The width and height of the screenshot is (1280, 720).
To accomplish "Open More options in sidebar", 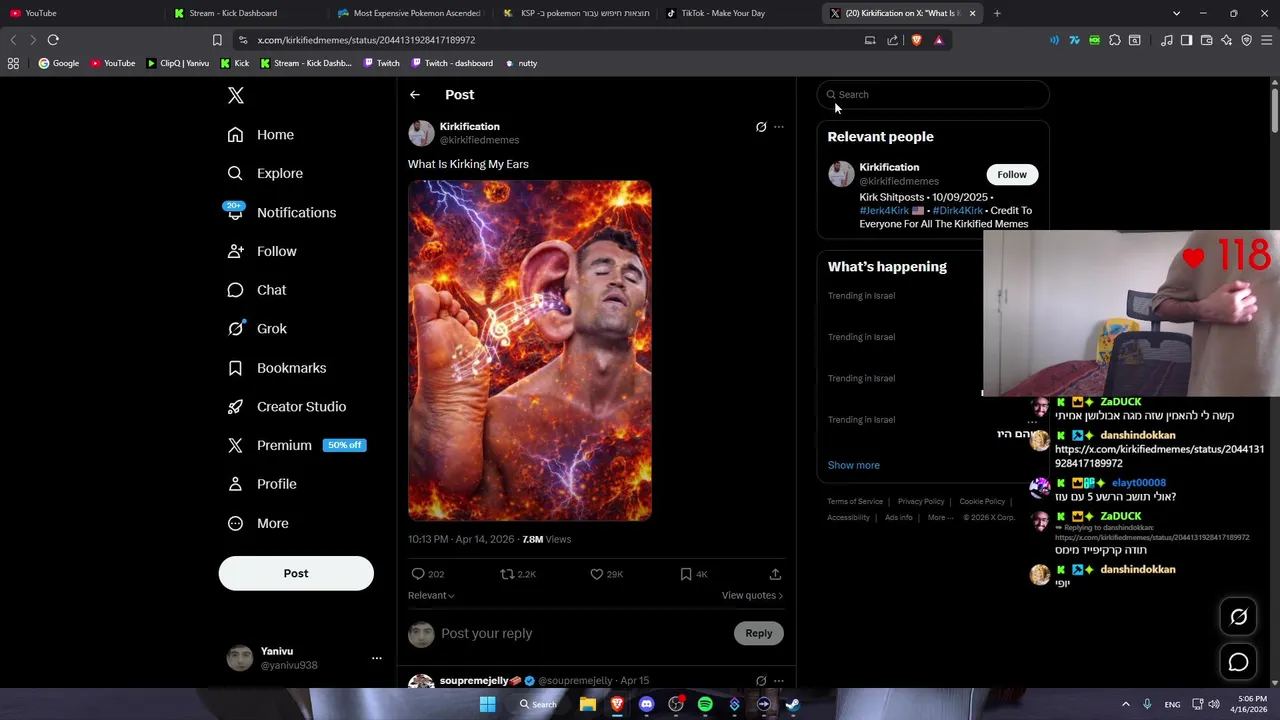I will coord(258,523).
